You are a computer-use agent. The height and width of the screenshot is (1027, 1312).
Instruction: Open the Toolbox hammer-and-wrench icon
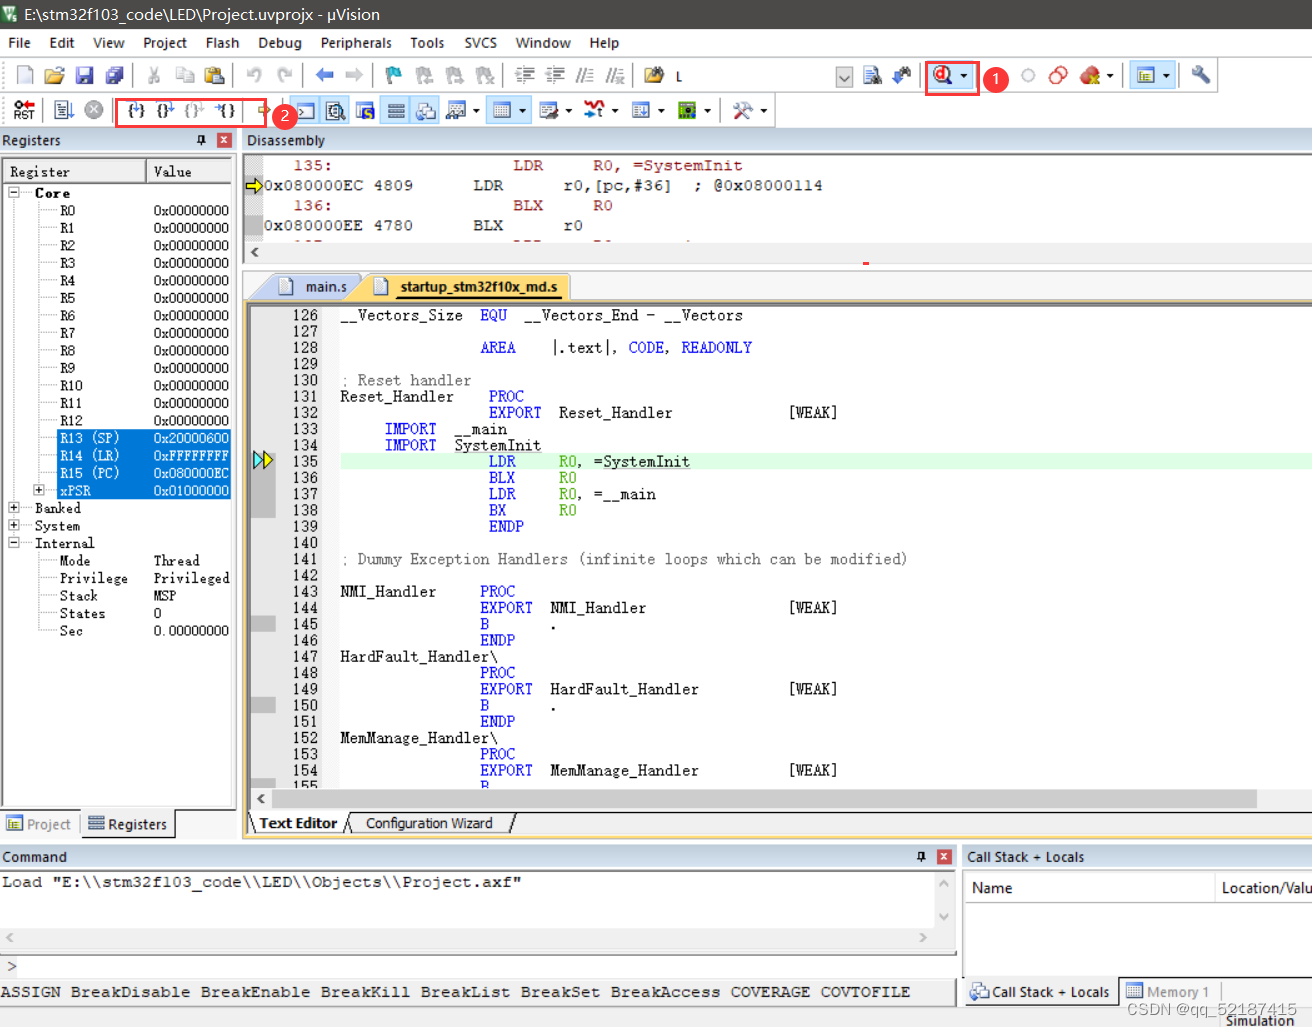[742, 110]
